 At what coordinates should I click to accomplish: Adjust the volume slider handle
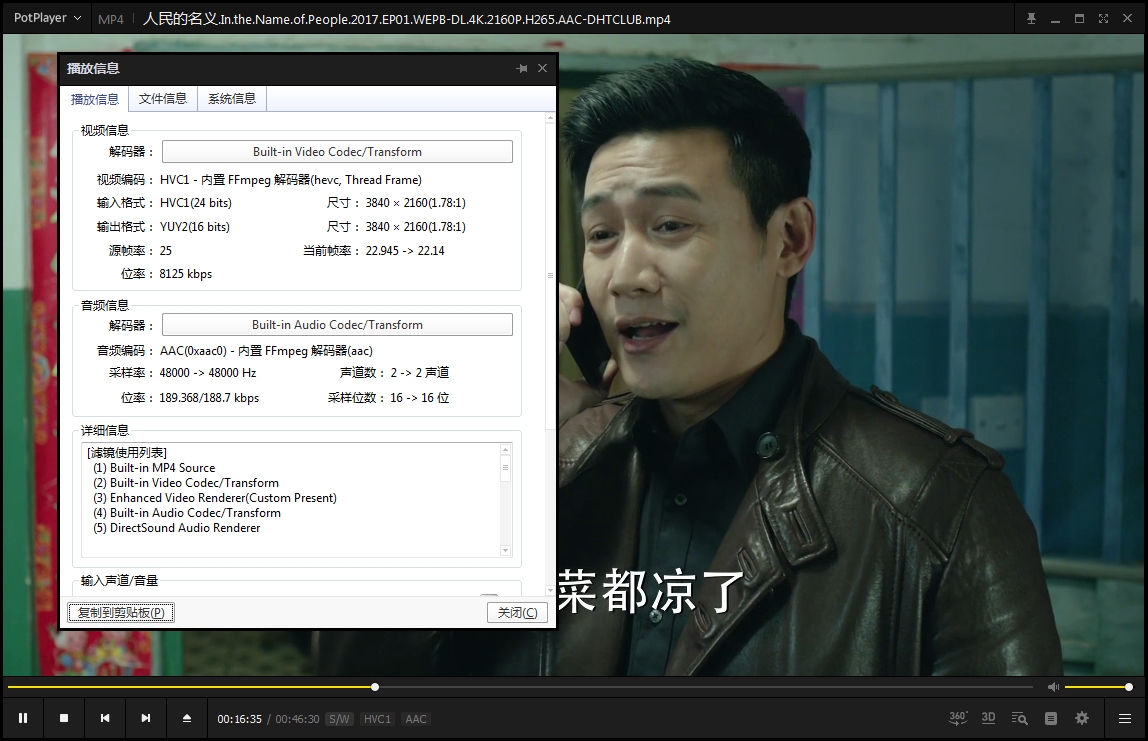point(1129,687)
